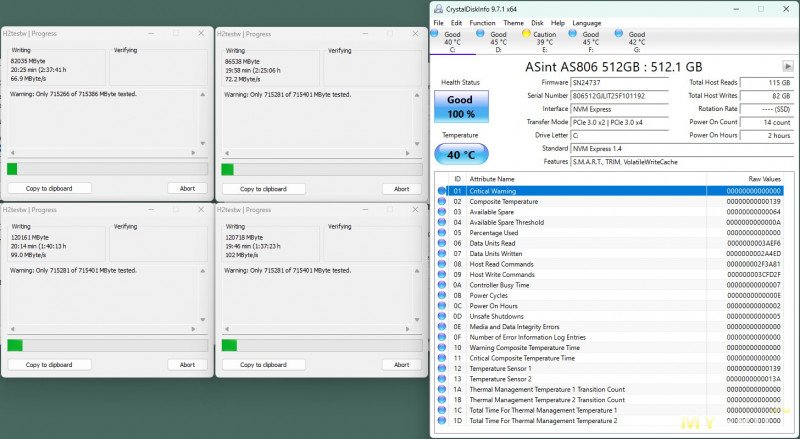
Task: Open the Disk menu
Action: [x=537, y=23]
